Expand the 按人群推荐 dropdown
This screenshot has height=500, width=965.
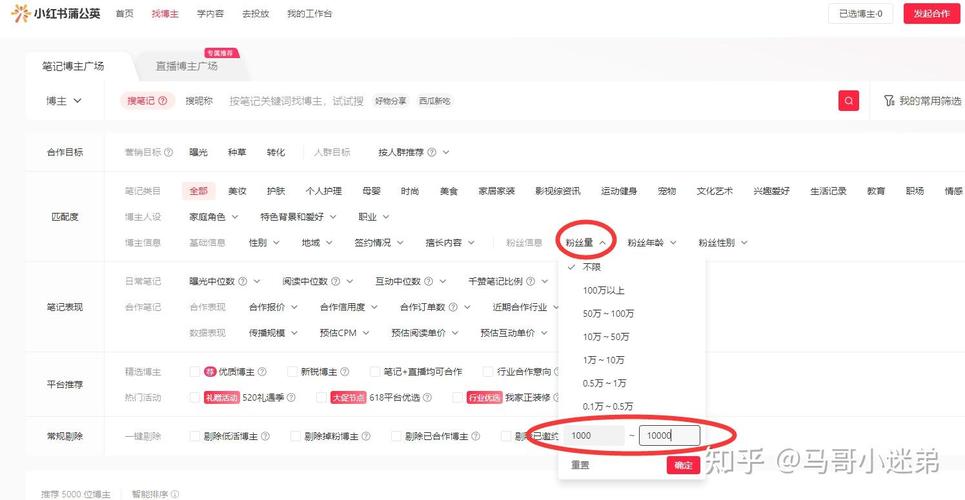coord(414,152)
